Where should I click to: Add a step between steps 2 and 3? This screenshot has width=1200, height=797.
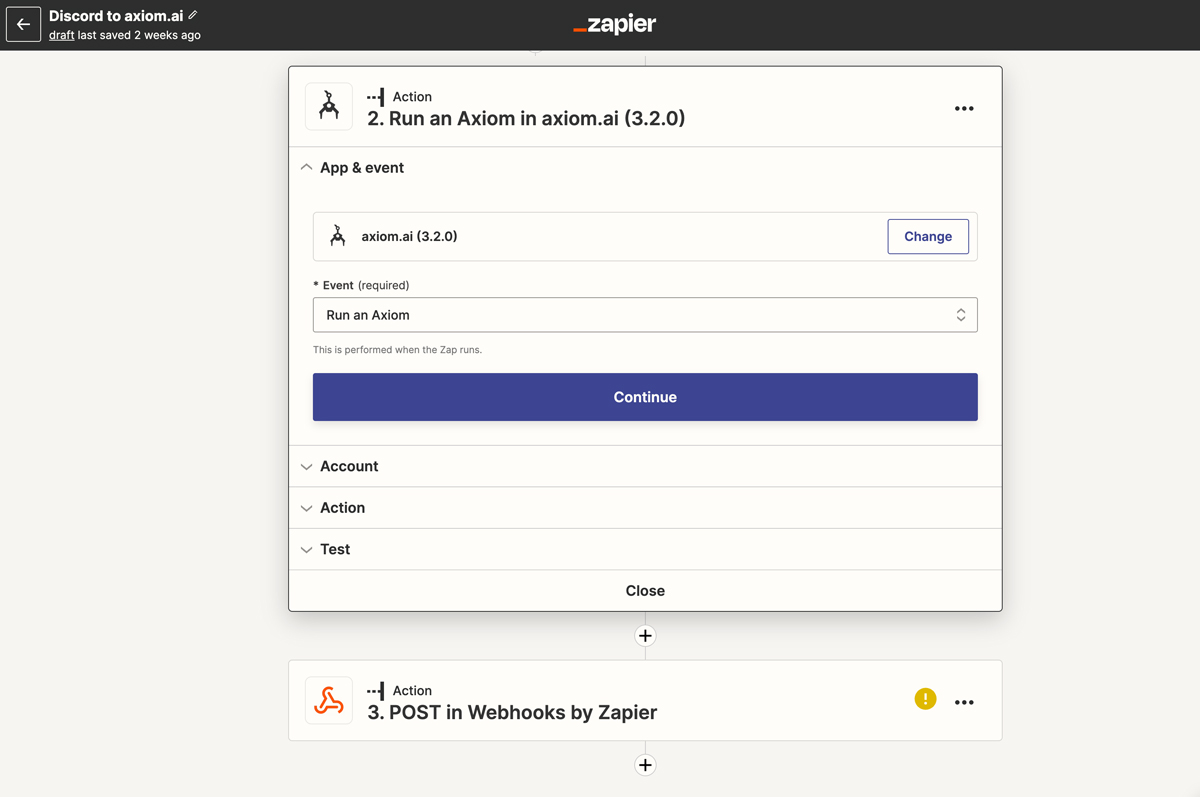(x=645, y=636)
